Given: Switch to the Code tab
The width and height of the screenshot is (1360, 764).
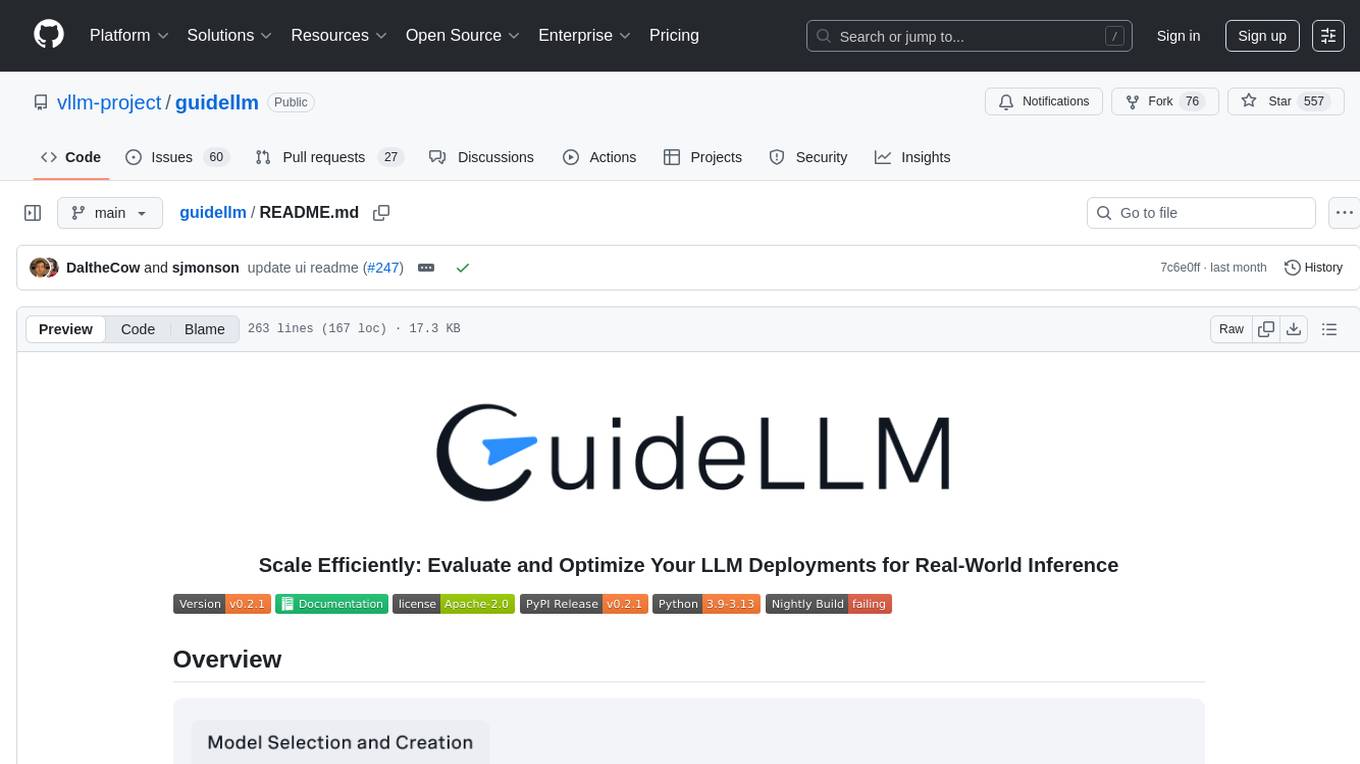Looking at the screenshot, I should point(71,157).
